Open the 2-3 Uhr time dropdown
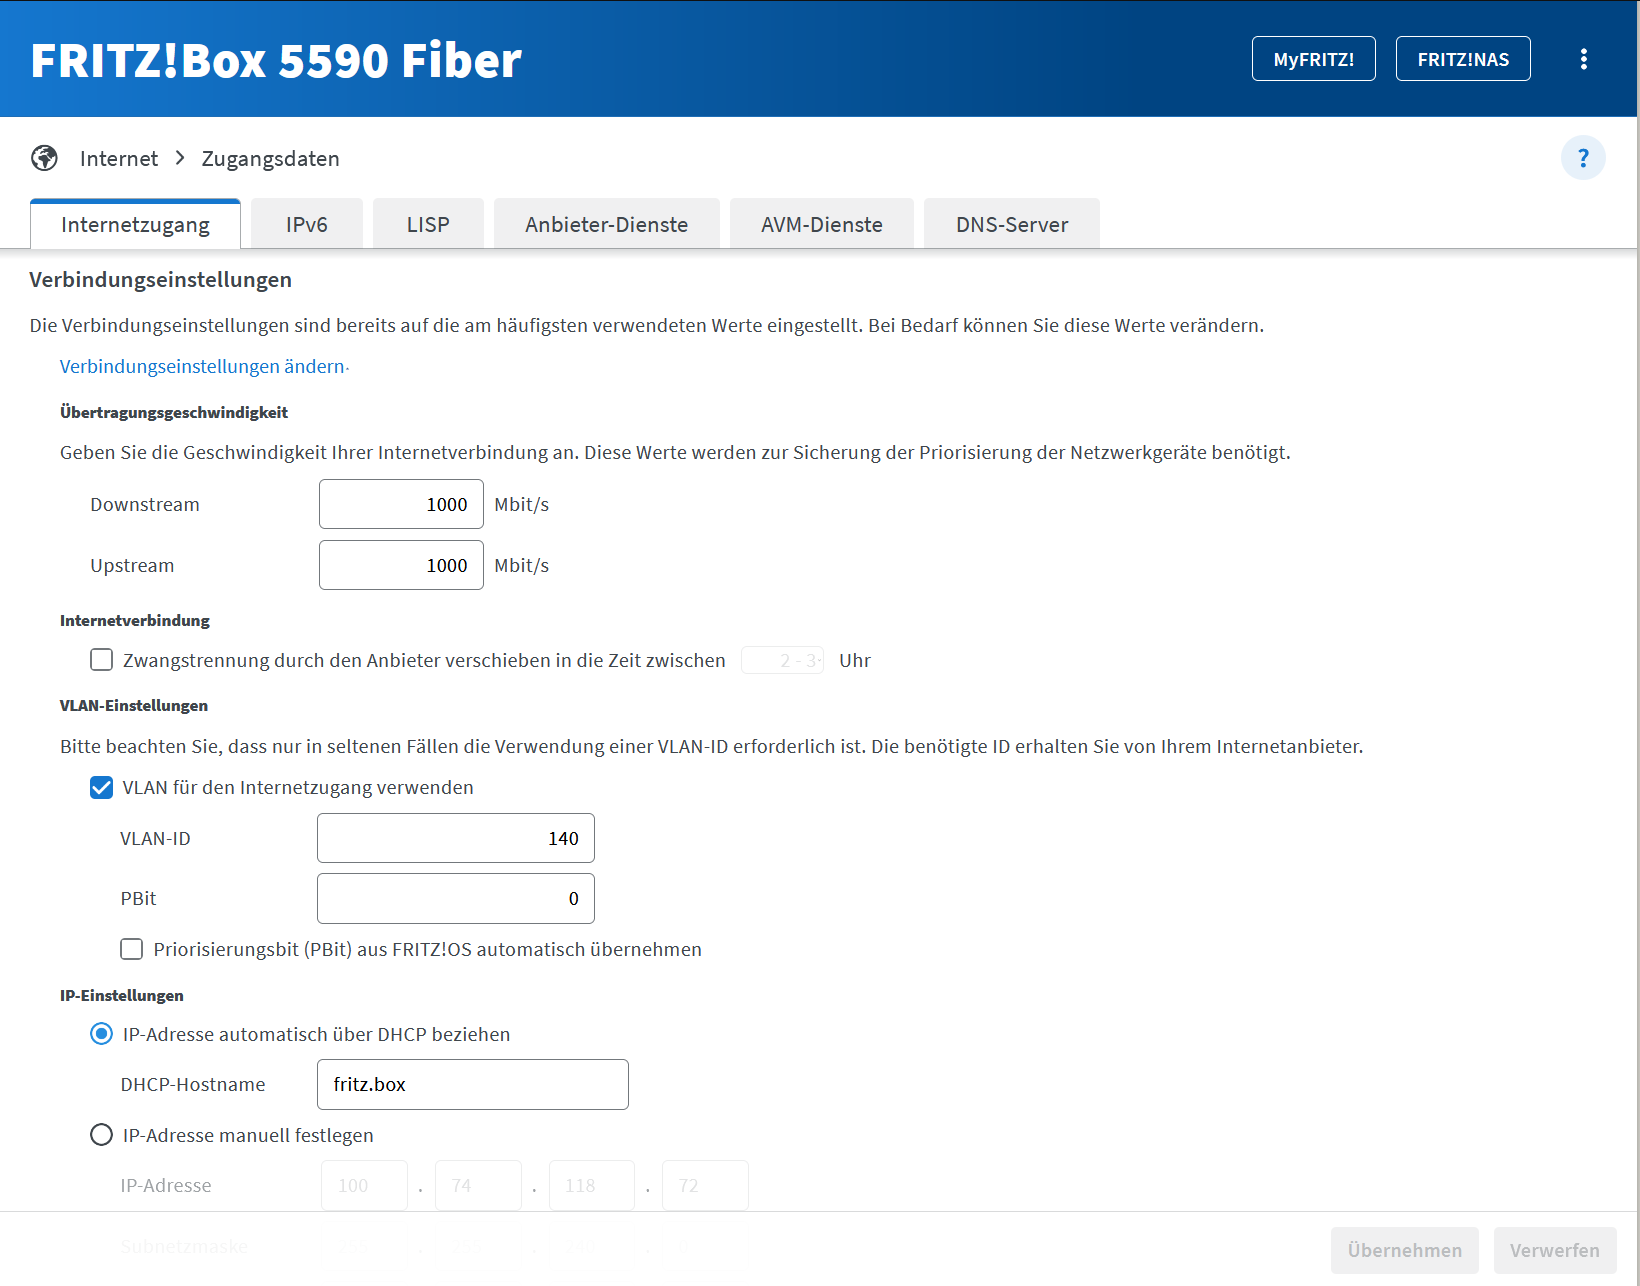Screen dimensions: 1640x1286 point(782,660)
